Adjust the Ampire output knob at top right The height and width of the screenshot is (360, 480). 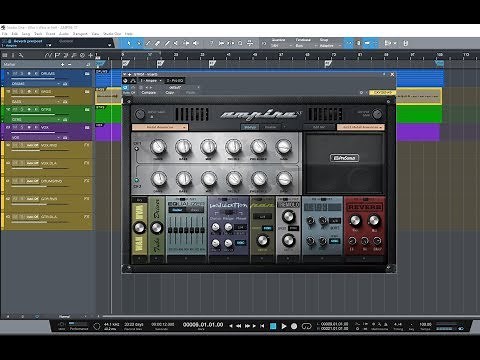tap(377, 114)
